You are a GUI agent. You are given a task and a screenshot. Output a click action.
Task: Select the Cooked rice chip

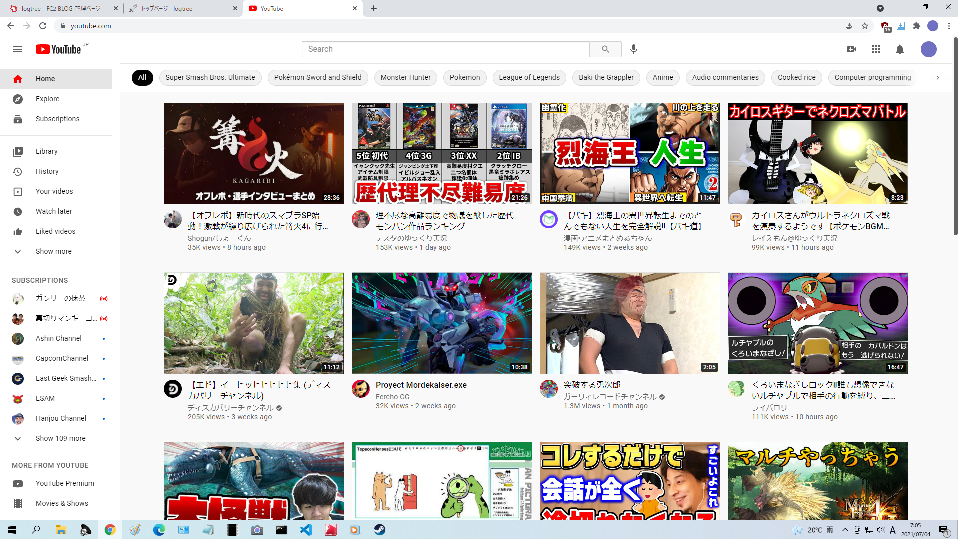tap(796, 78)
